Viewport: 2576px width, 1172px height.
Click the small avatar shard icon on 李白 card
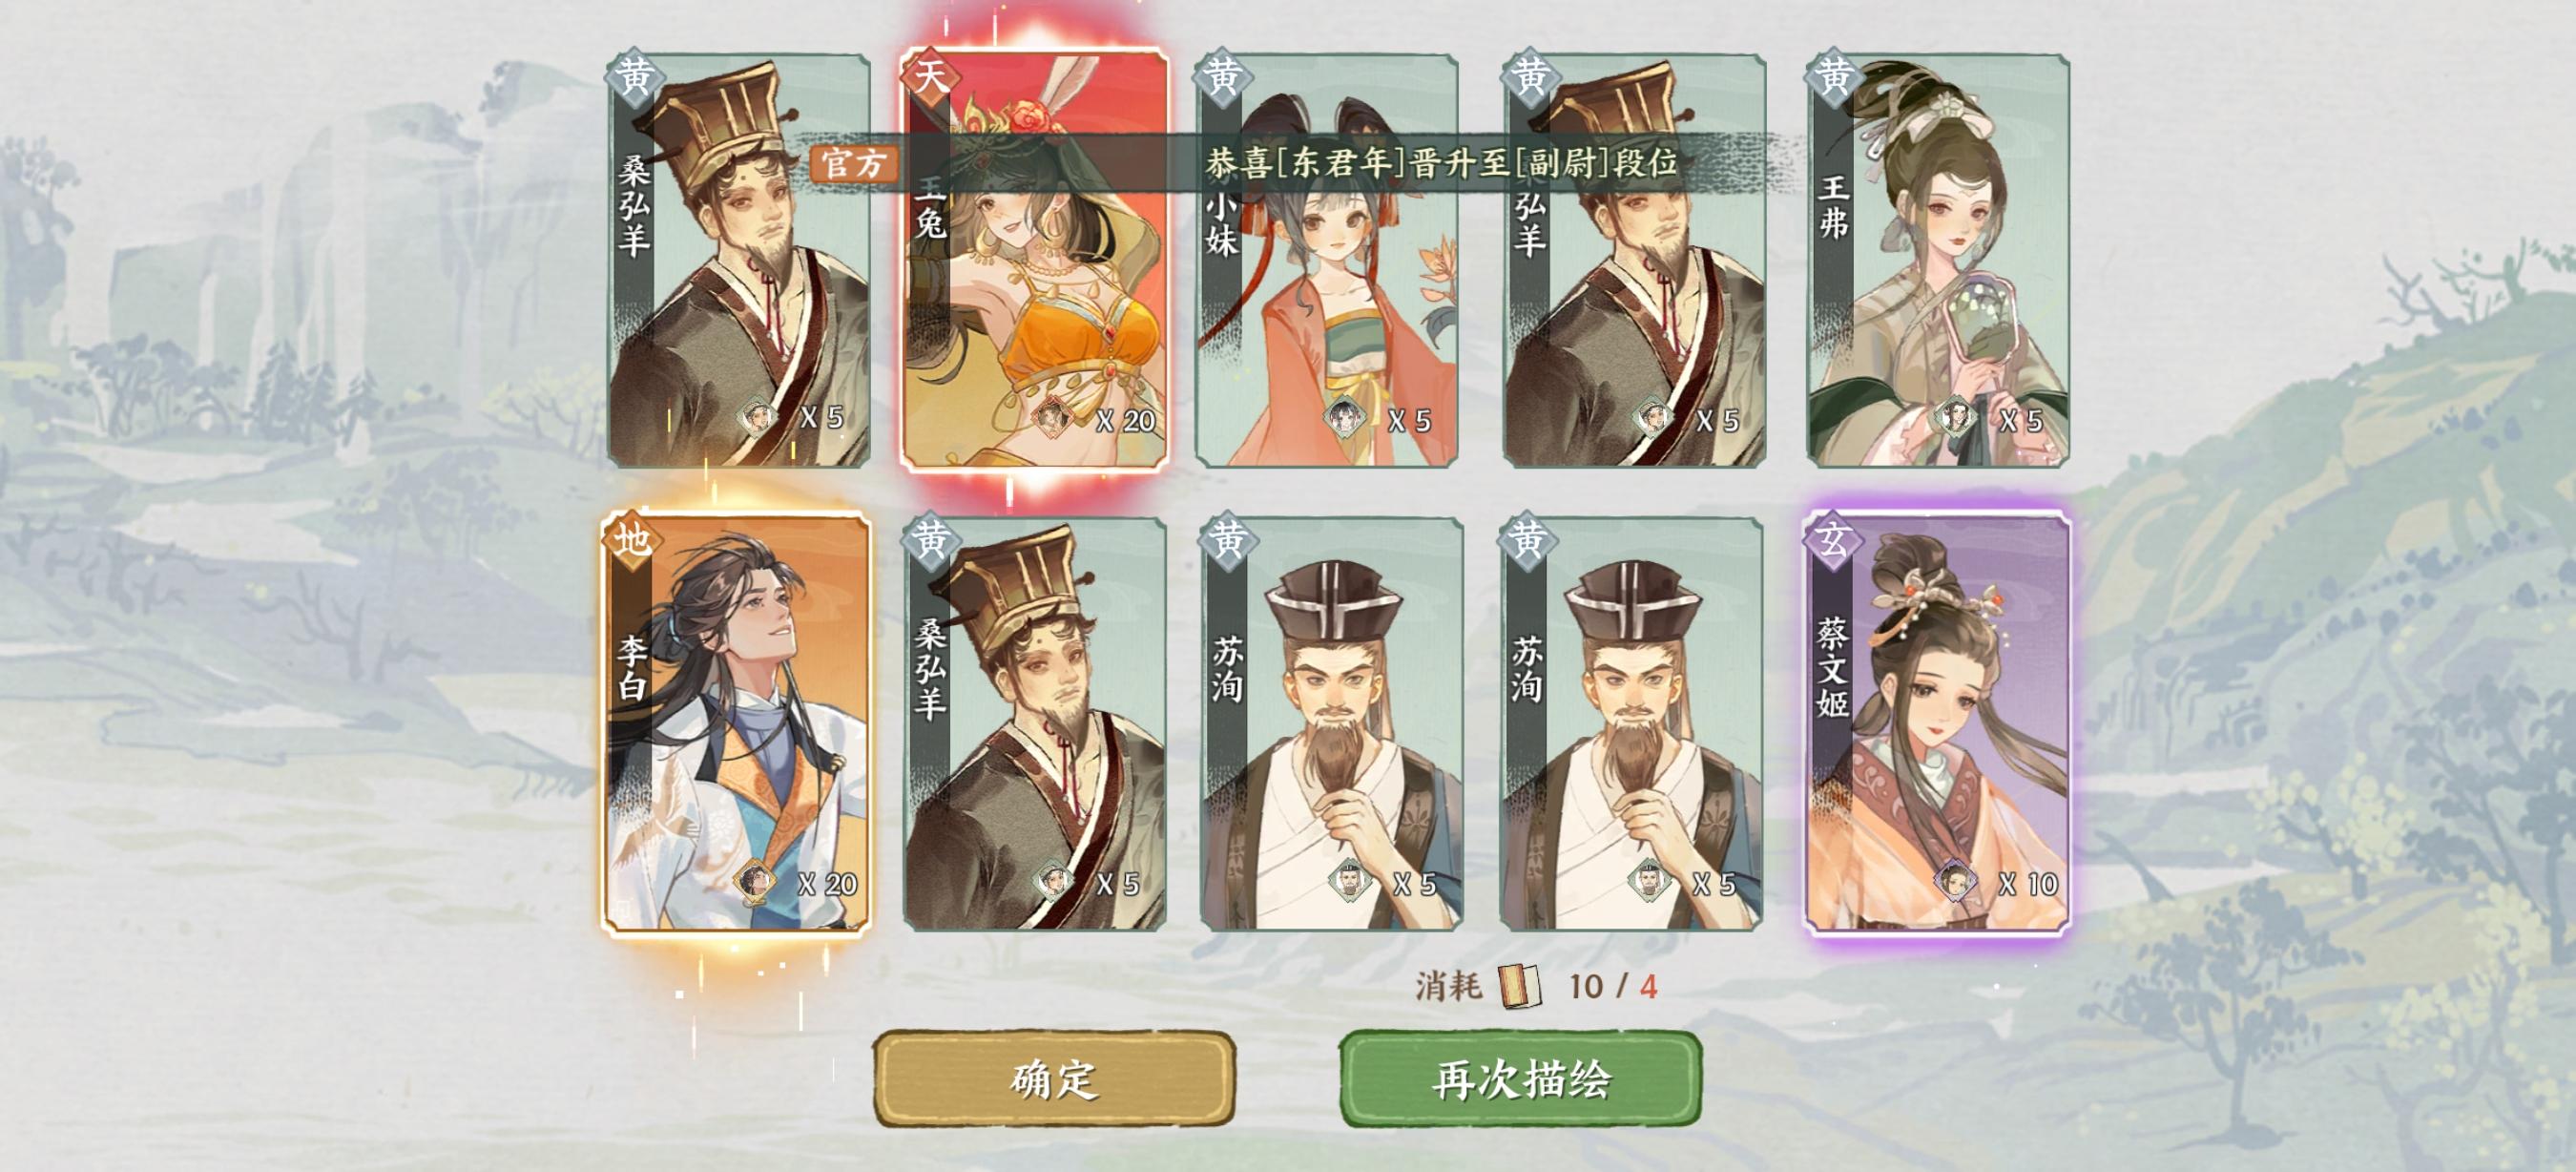tap(754, 881)
